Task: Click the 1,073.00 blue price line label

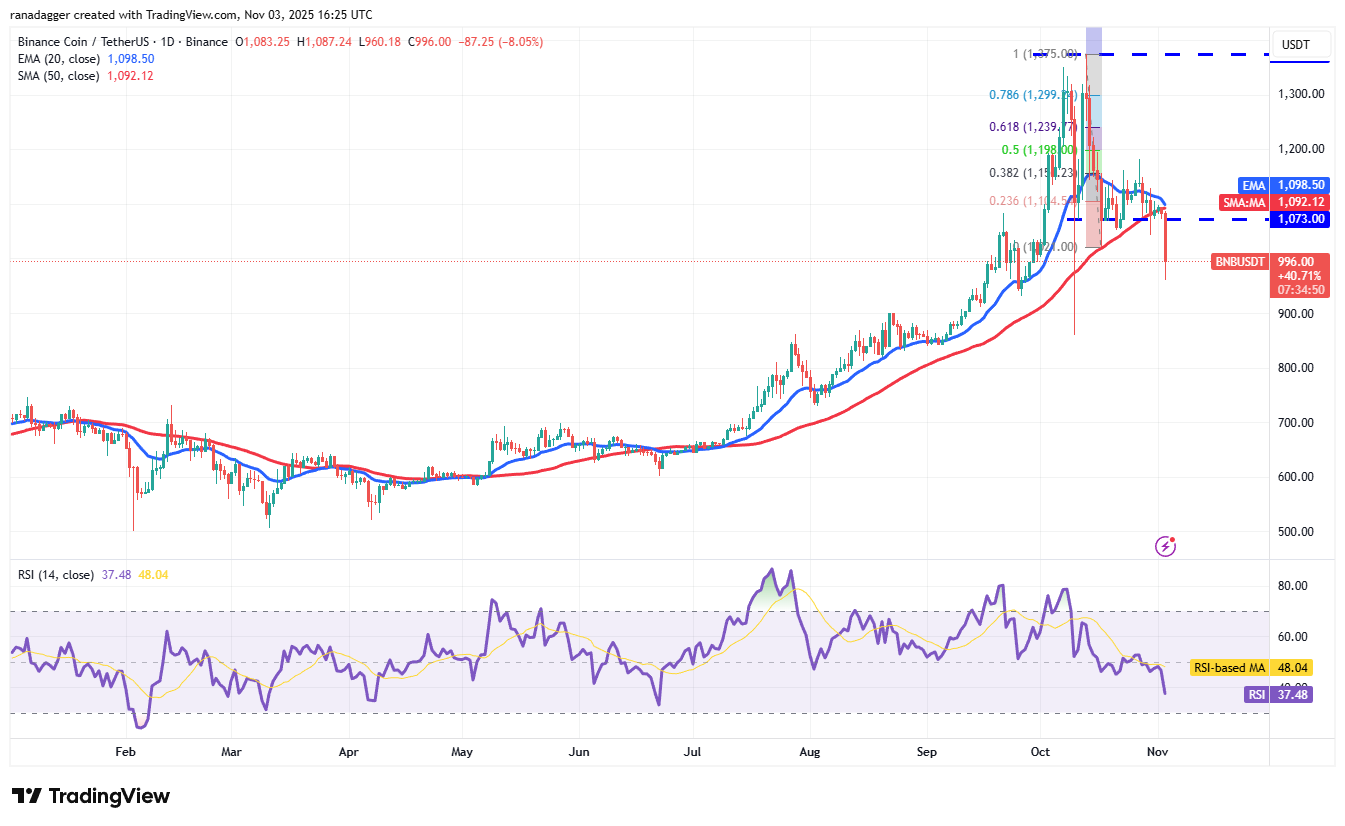Action: click(x=1299, y=219)
